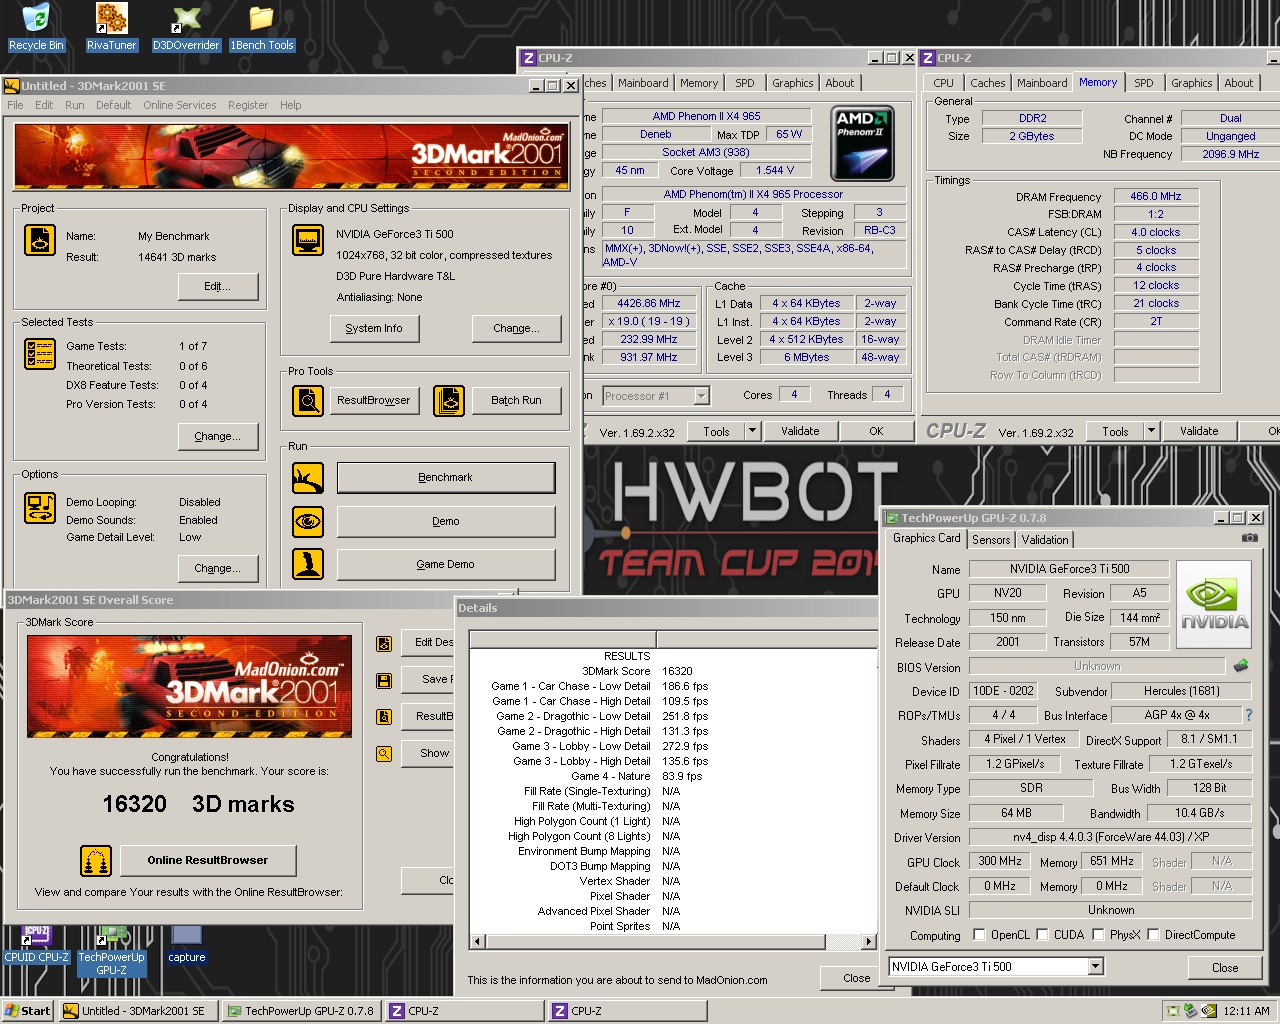Click the Details horizontal scrollbar left arrow
The height and width of the screenshot is (1024, 1280).
(477, 941)
